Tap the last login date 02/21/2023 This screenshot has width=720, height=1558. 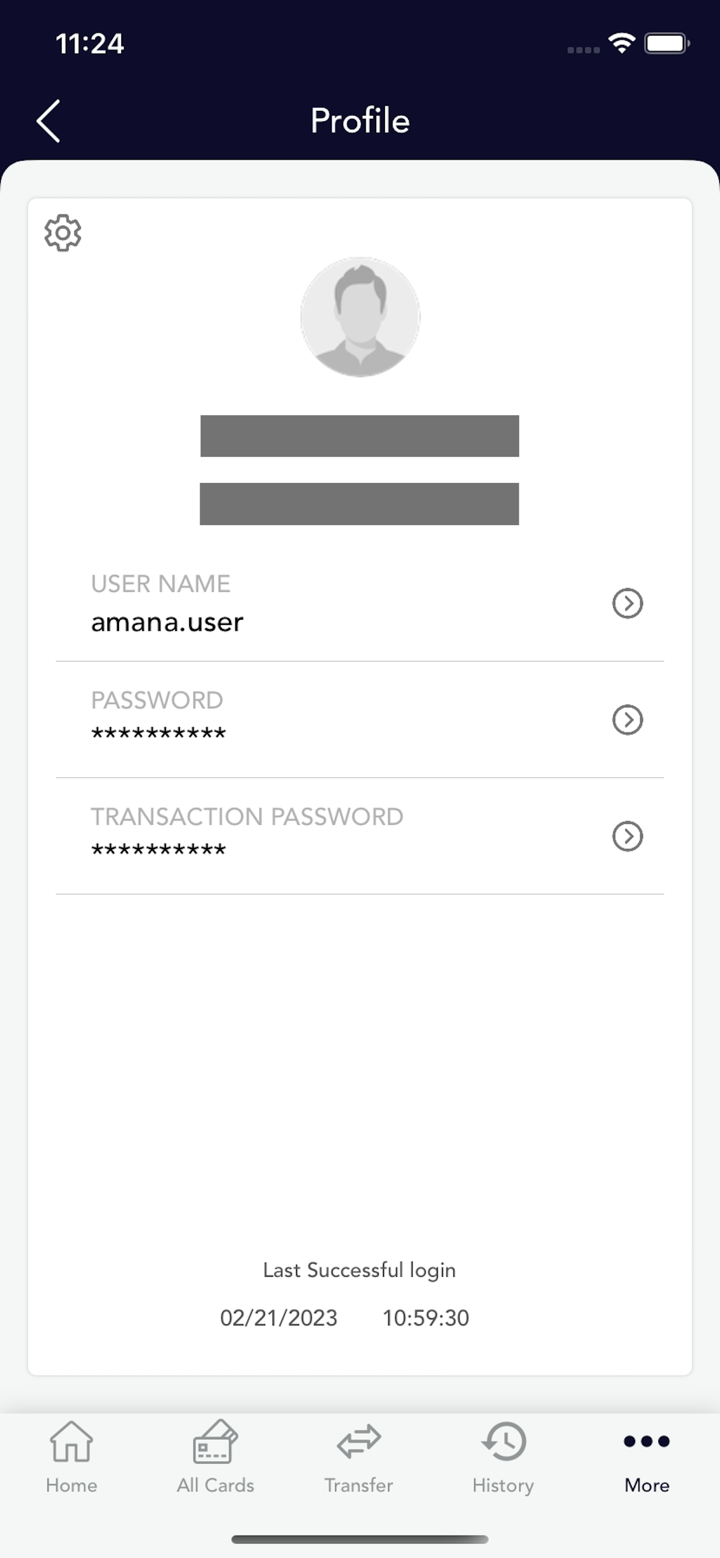point(278,1318)
